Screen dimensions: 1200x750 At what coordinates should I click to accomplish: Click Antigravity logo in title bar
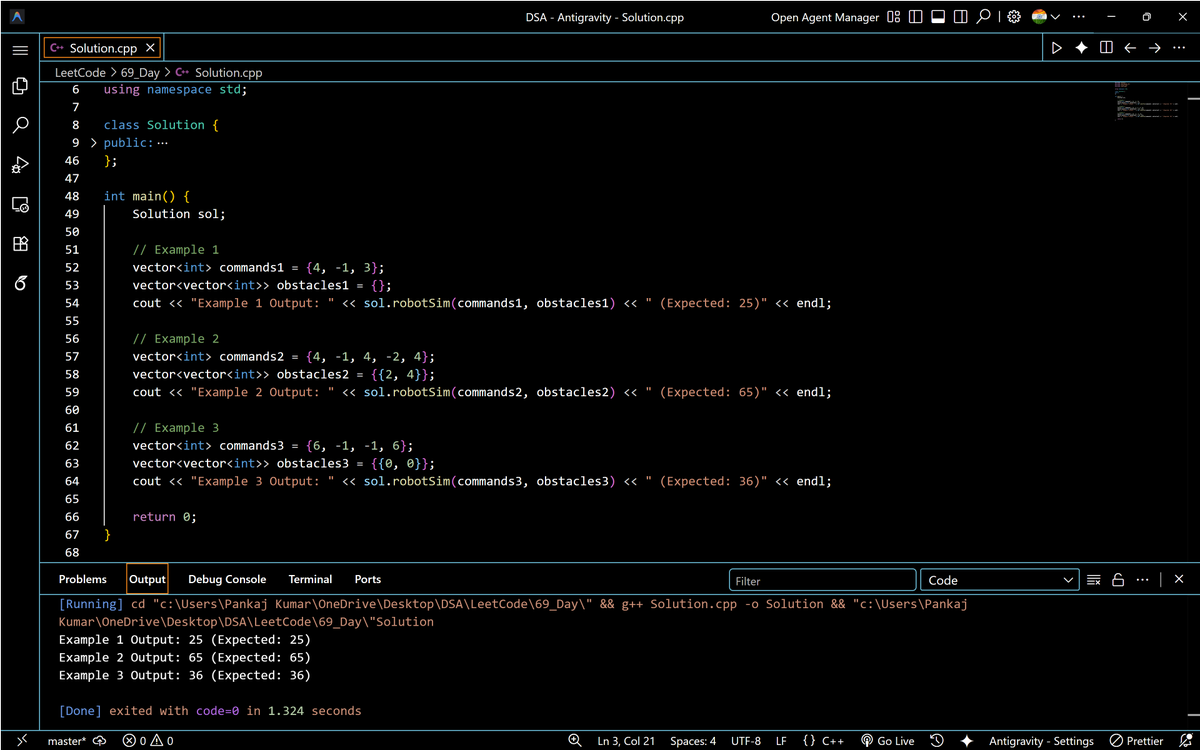coord(18,17)
